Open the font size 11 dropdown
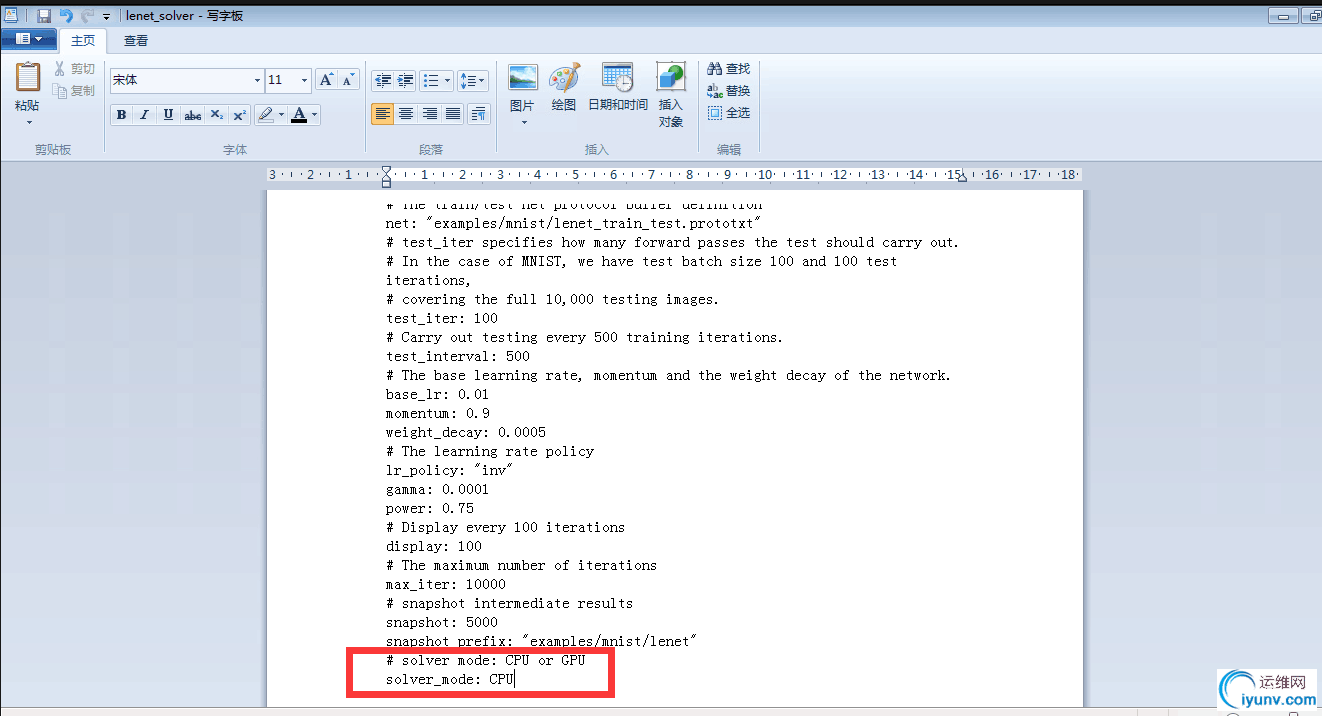 tap(302, 80)
